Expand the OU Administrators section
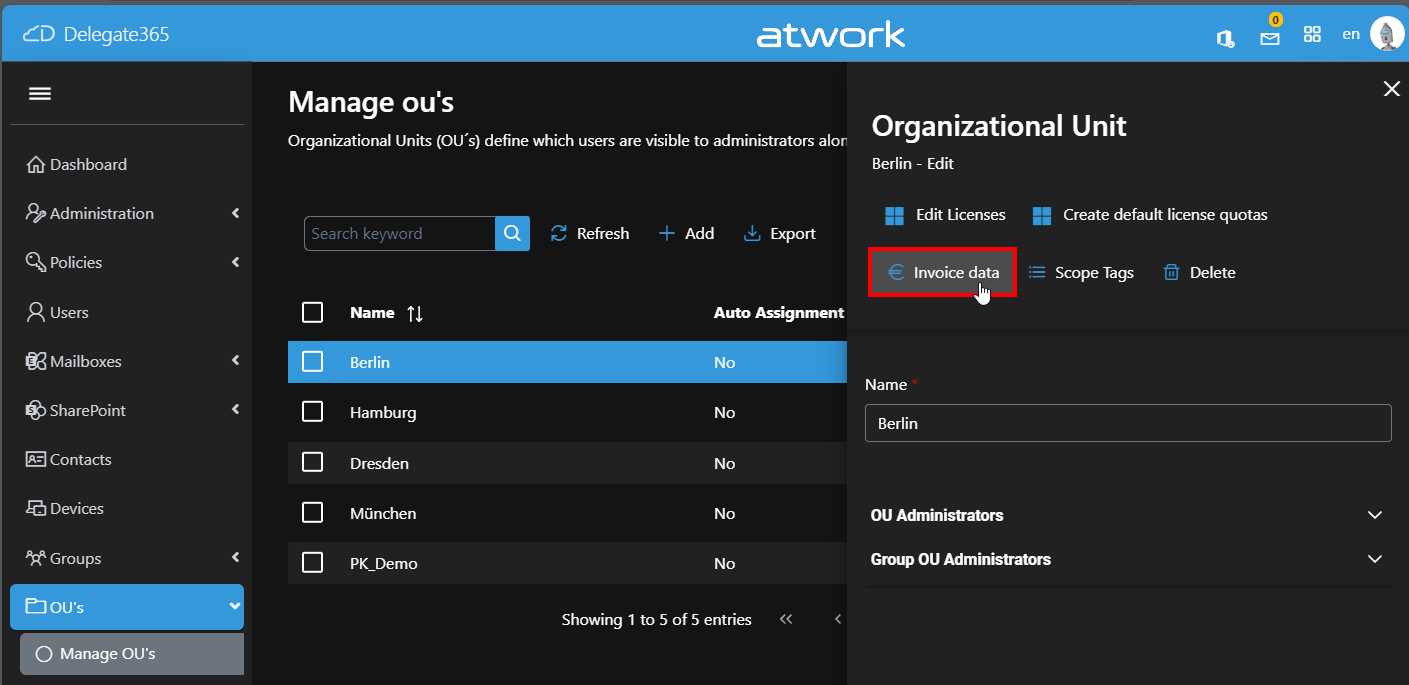Image resolution: width=1409 pixels, height=685 pixels. (1374, 515)
